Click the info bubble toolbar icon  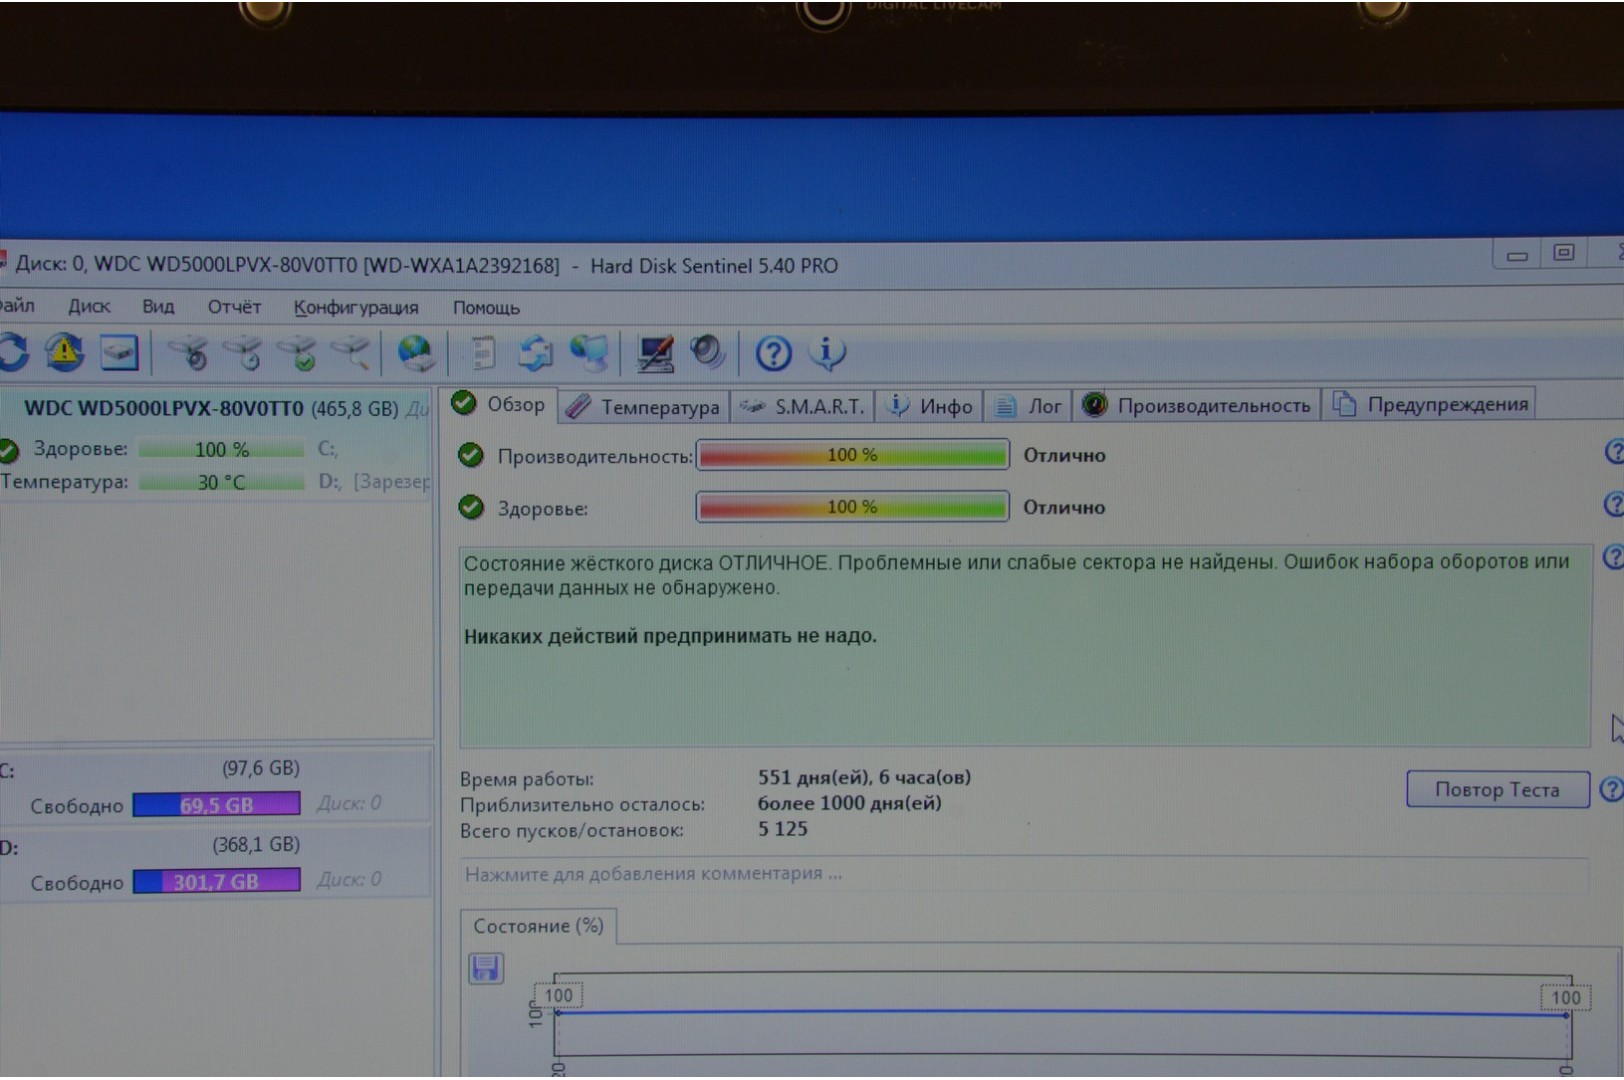[827, 352]
